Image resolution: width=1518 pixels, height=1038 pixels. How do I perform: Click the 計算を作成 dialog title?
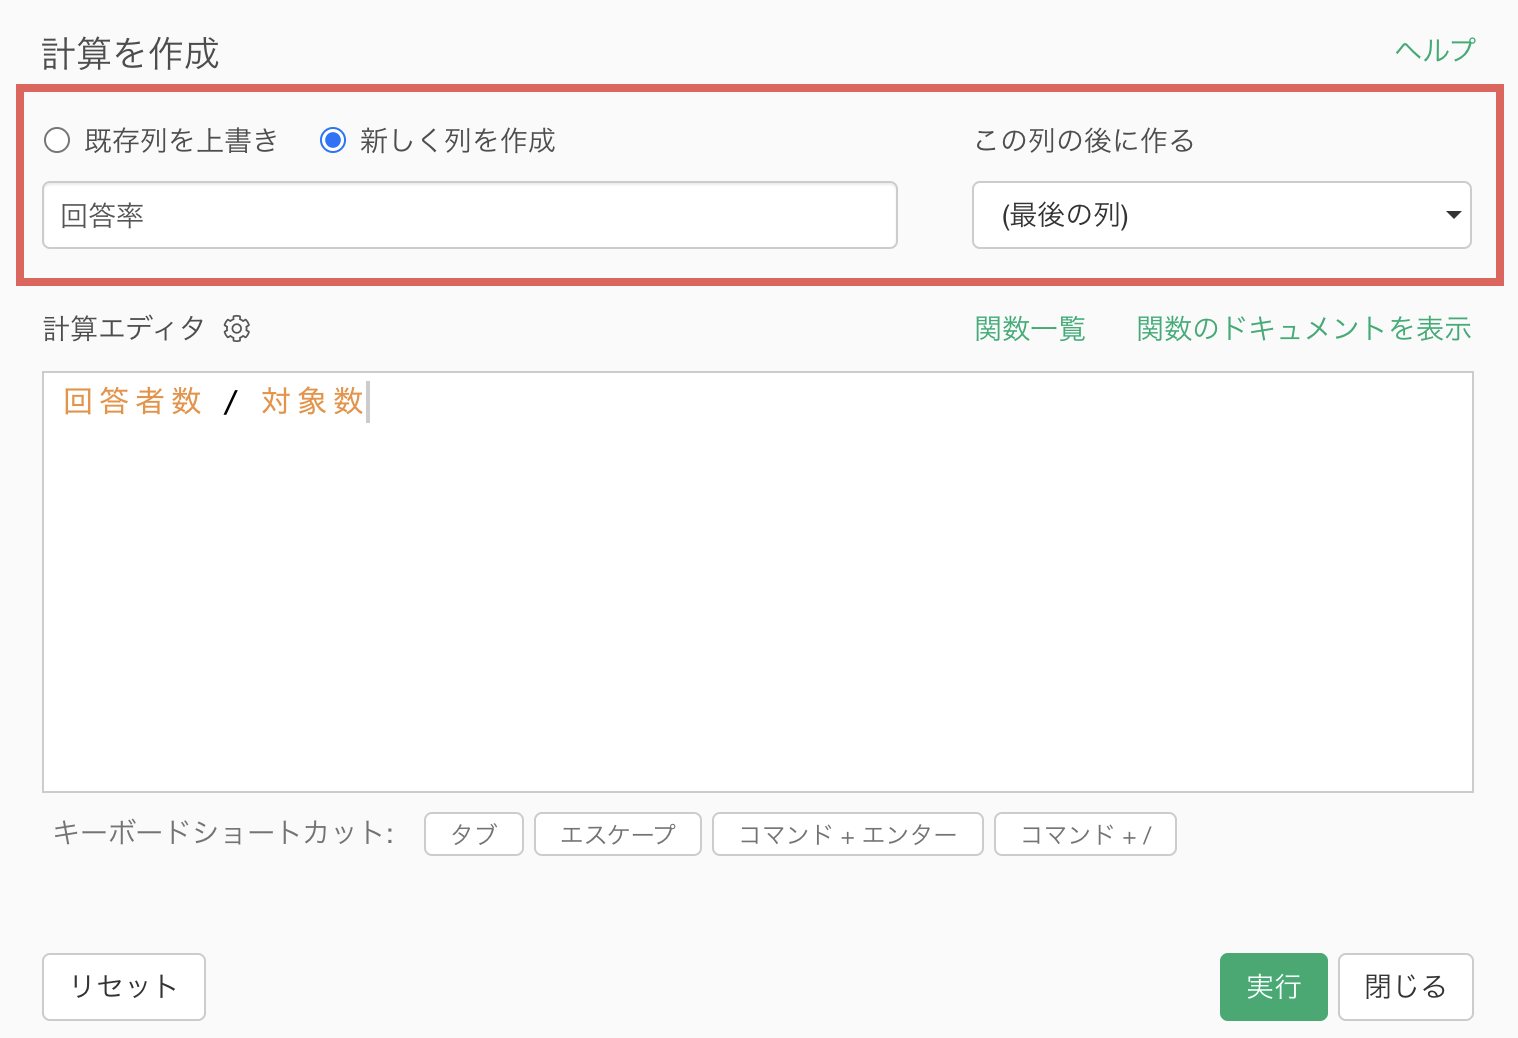pos(130,53)
